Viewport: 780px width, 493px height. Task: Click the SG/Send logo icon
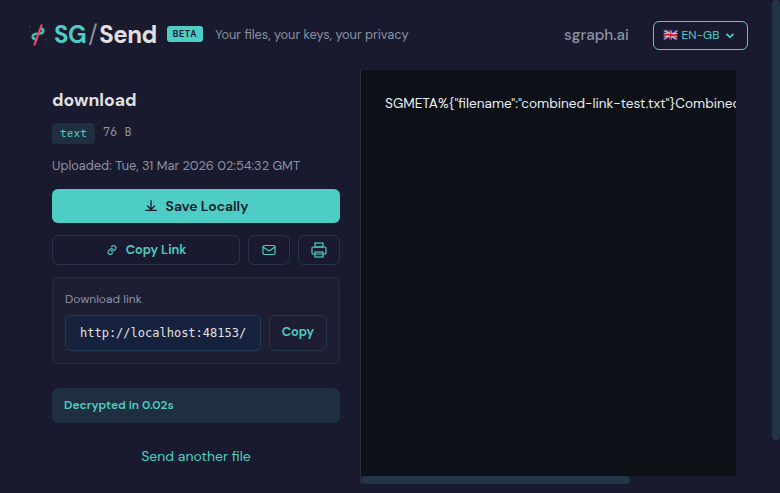pos(37,35)
